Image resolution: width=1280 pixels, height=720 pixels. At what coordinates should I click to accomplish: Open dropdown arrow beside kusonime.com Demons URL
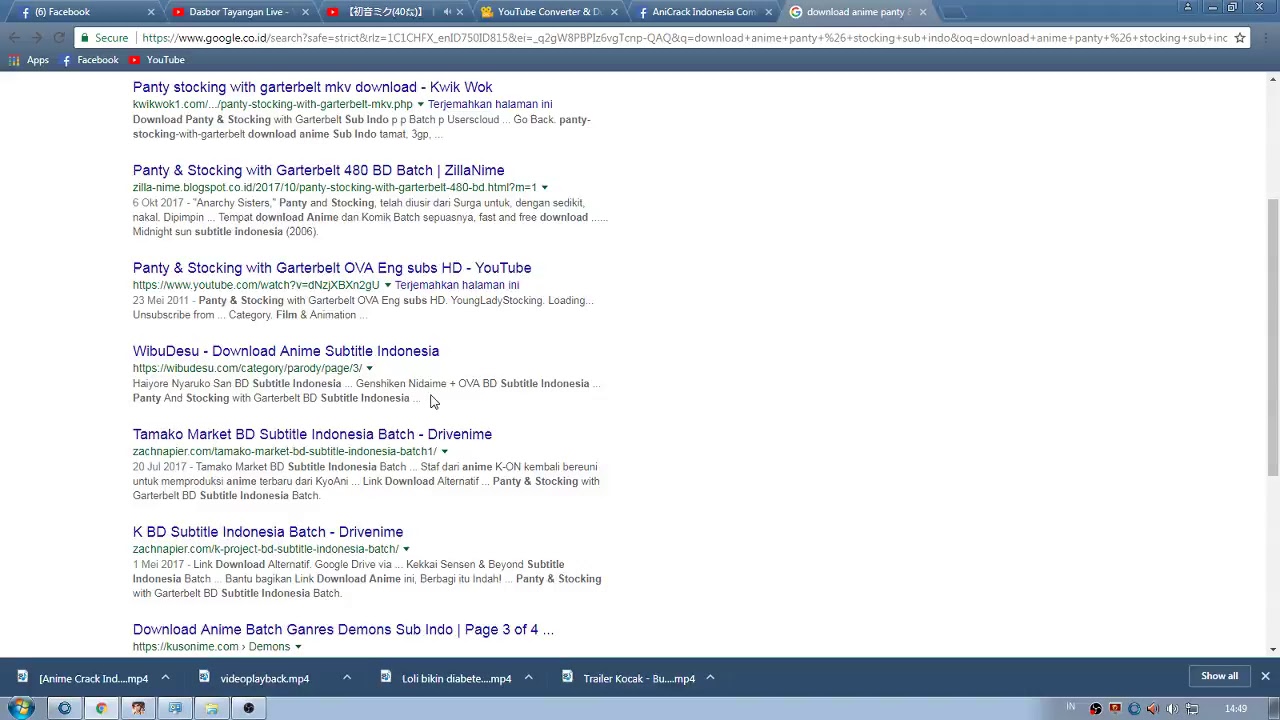[x=298, y=647]
